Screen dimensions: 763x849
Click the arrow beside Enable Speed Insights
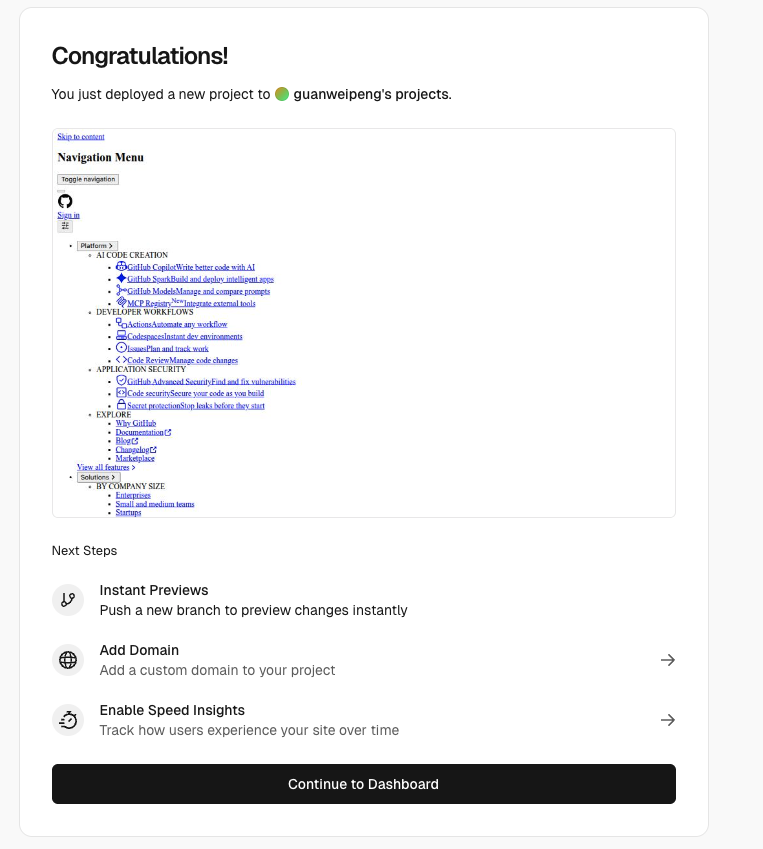point(668,720)
